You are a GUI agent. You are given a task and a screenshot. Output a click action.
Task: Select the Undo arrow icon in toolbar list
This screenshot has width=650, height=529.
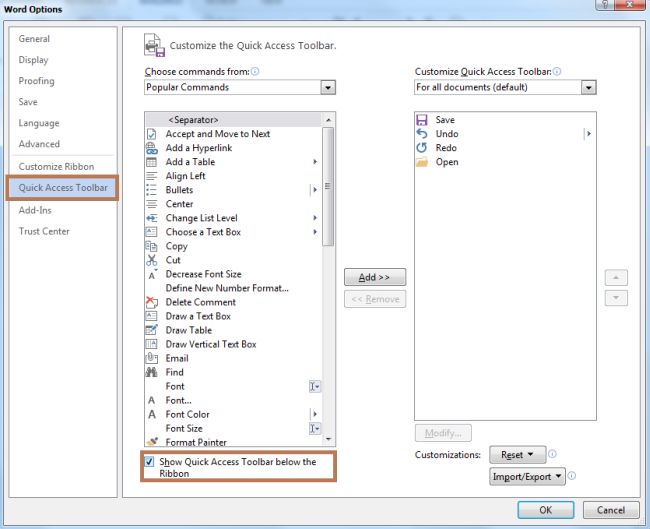[x=422, y=134]
